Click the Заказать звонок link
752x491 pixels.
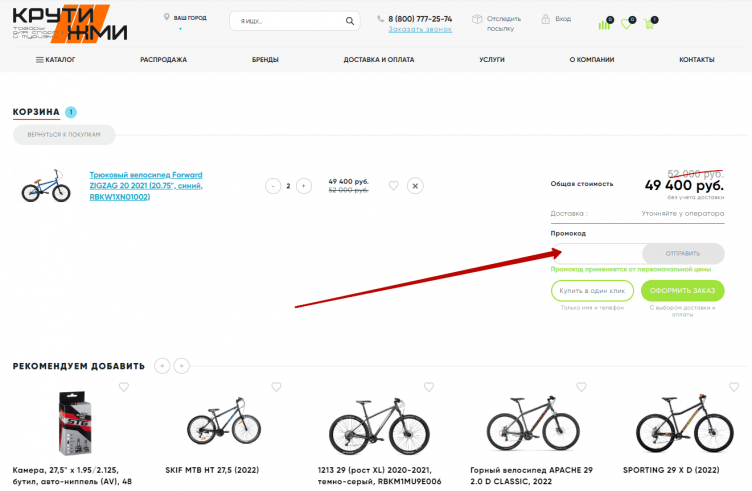pyautogui.click(x=420, y=29)
